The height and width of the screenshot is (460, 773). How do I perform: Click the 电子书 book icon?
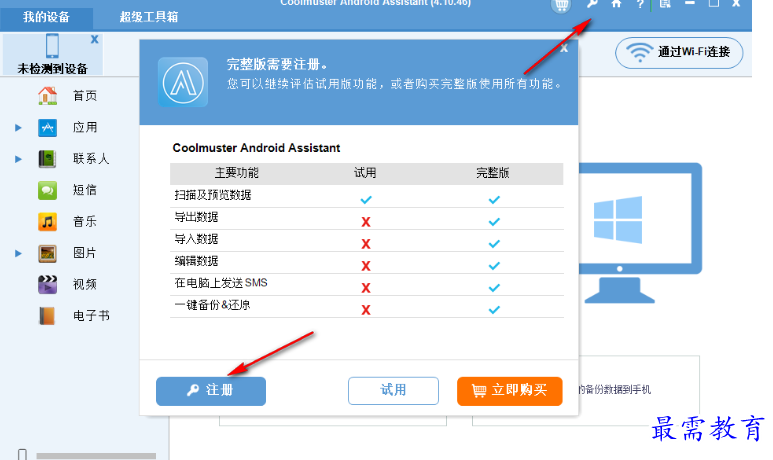pyautogui.click(x=47, y=316)
